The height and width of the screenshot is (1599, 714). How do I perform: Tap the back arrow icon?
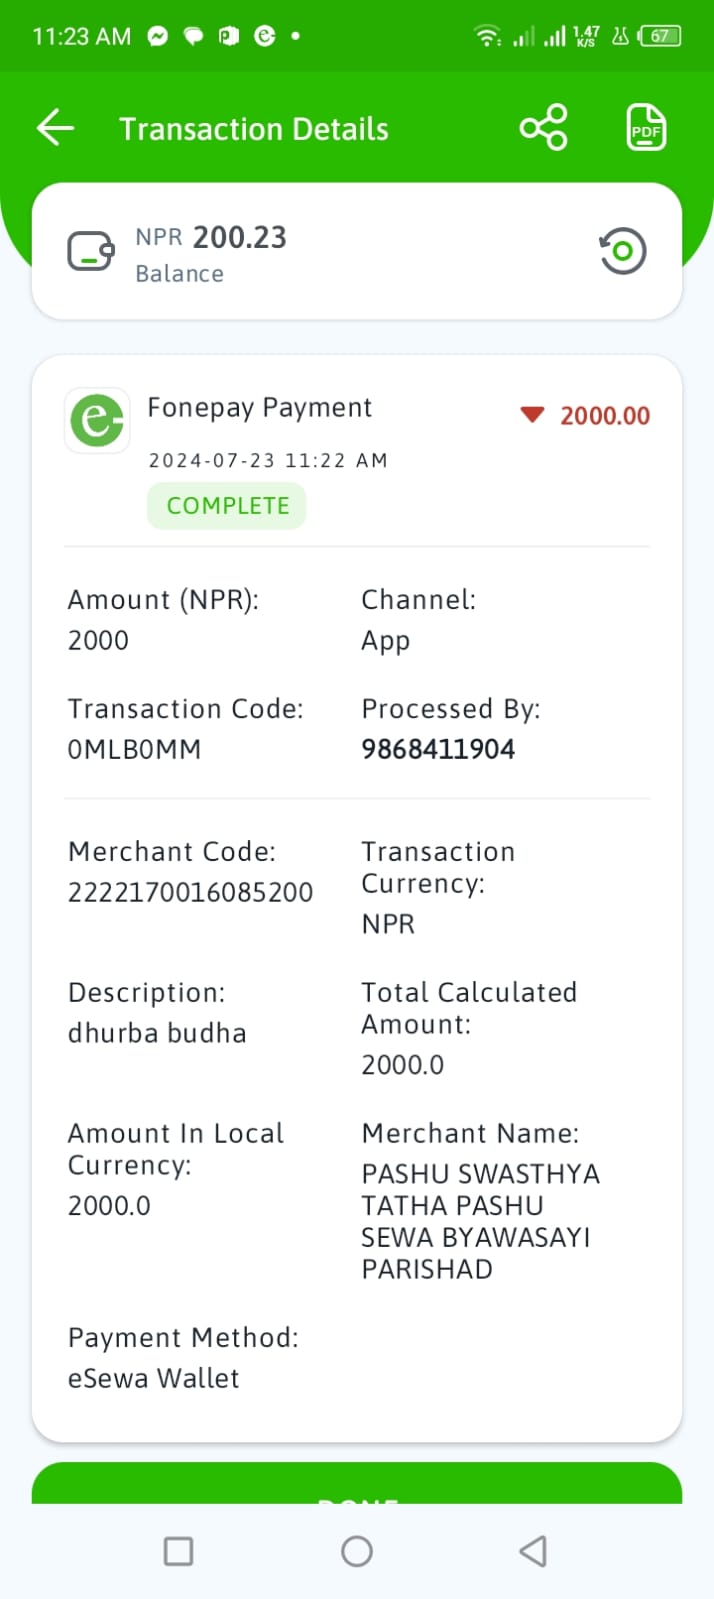(x=55, y=128)
